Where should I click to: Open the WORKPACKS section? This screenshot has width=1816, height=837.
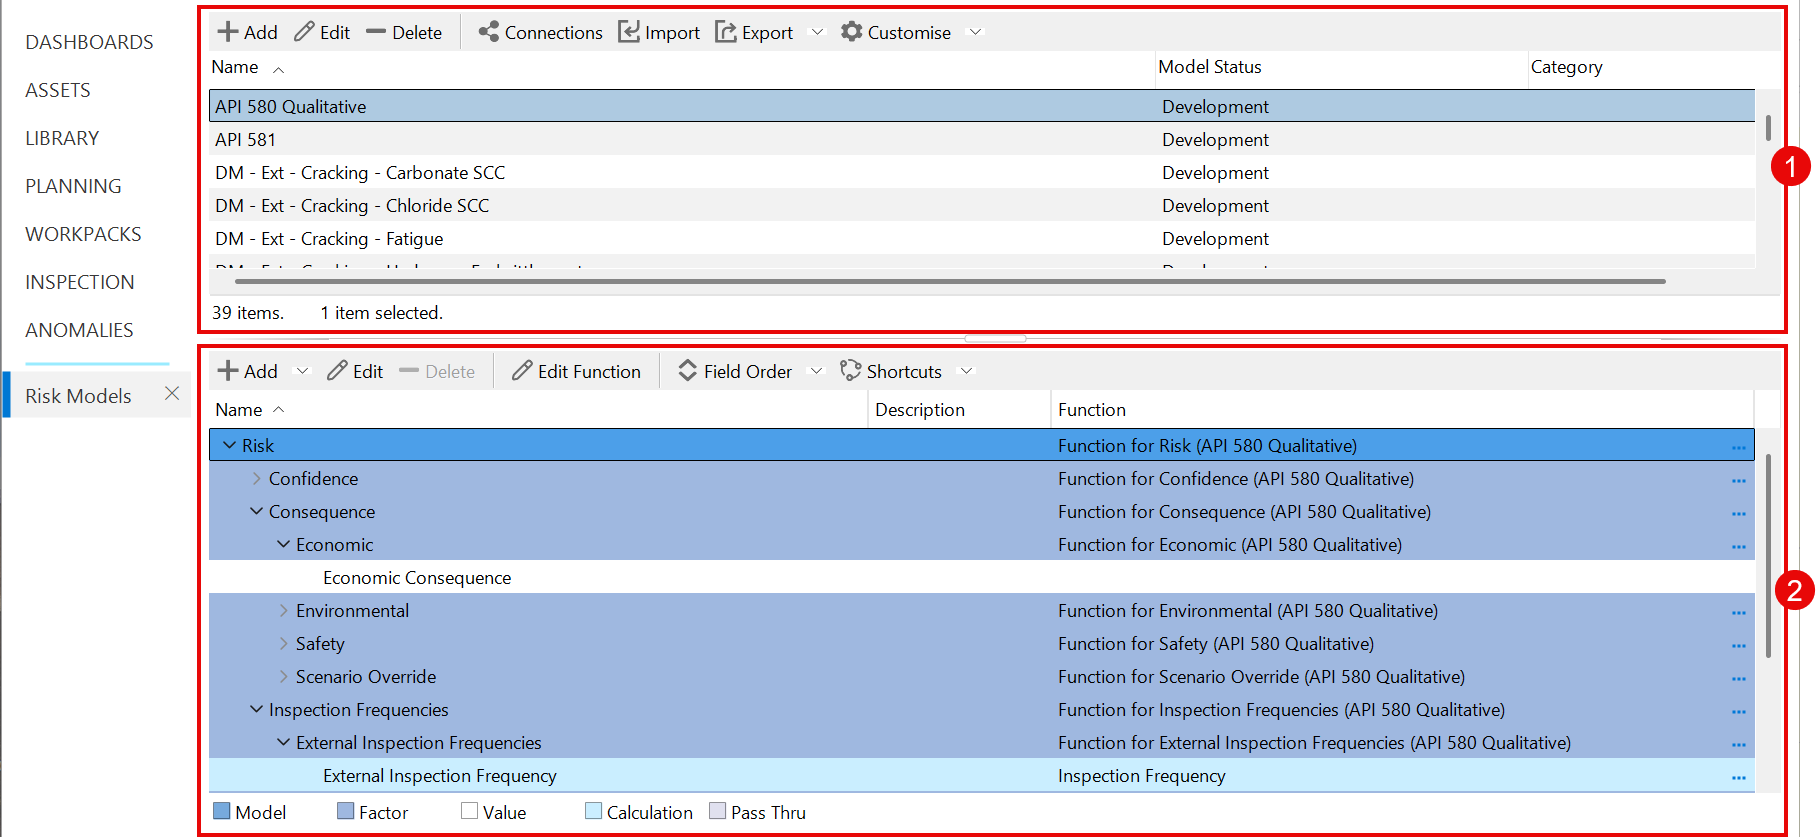tap(83, 234)
